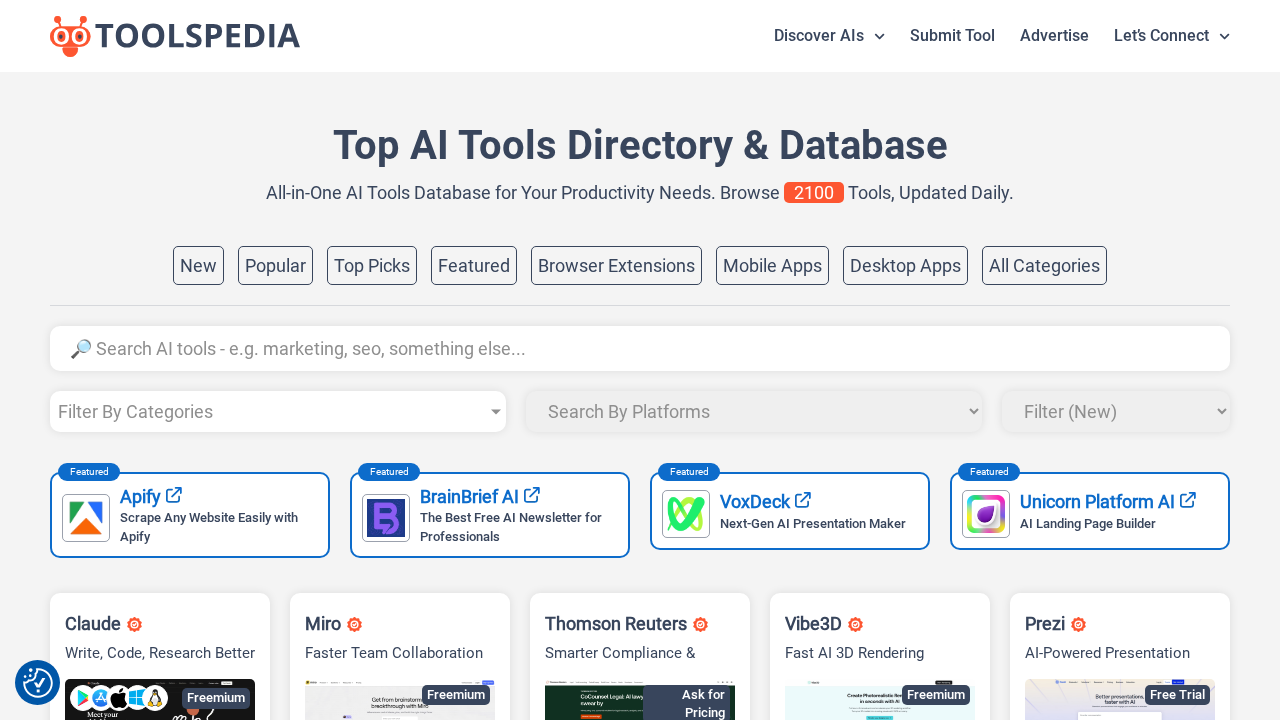Select the Browser Extensions filter
1280x720 pixels.
[616, 265]
